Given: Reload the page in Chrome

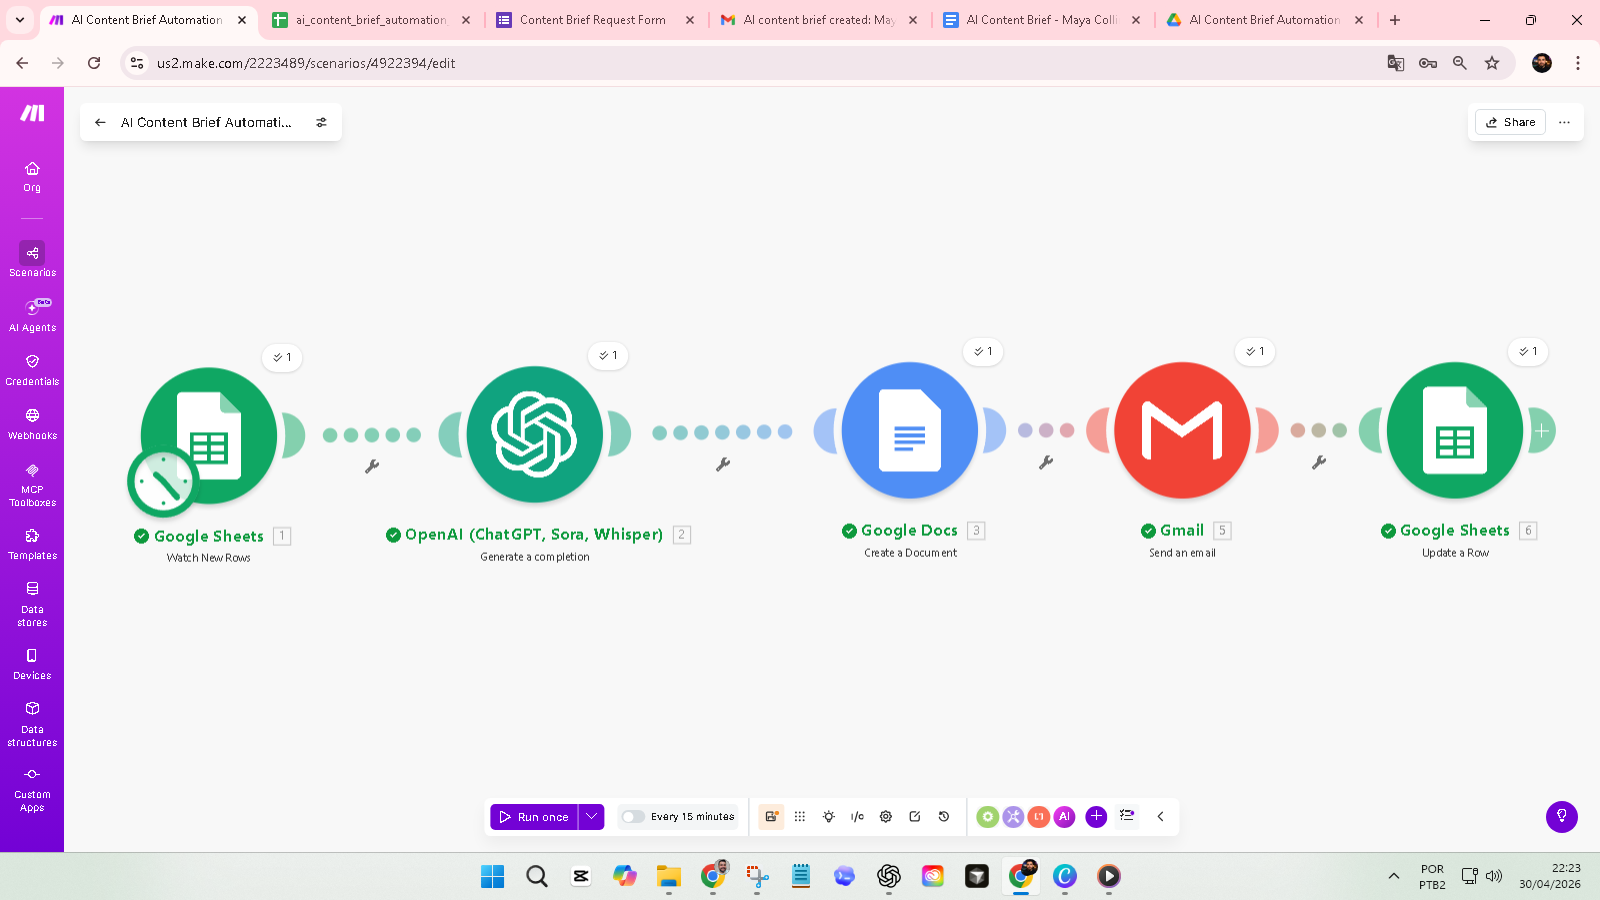Looking at the screenshot, I should (94, 63).
